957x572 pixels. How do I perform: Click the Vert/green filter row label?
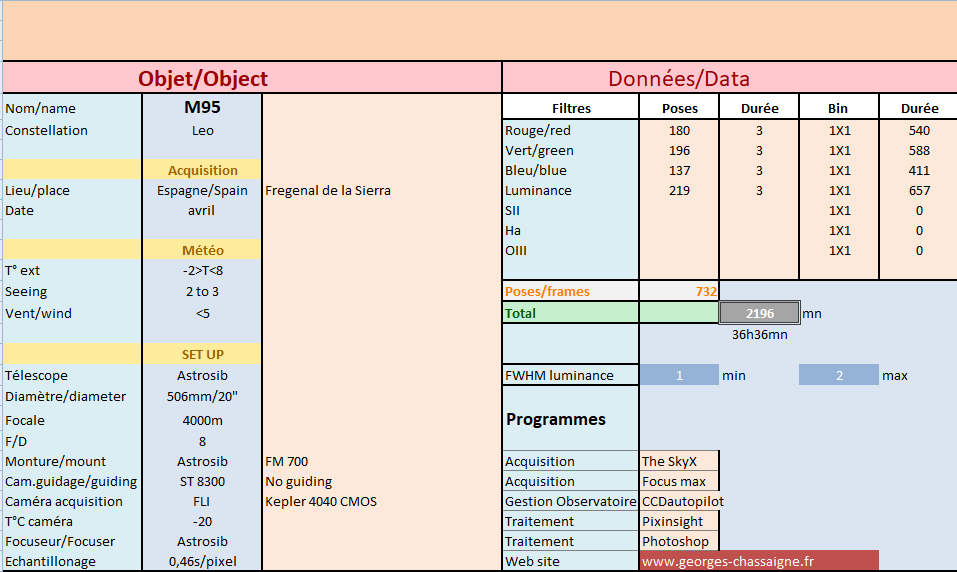[x=570, y=150]
